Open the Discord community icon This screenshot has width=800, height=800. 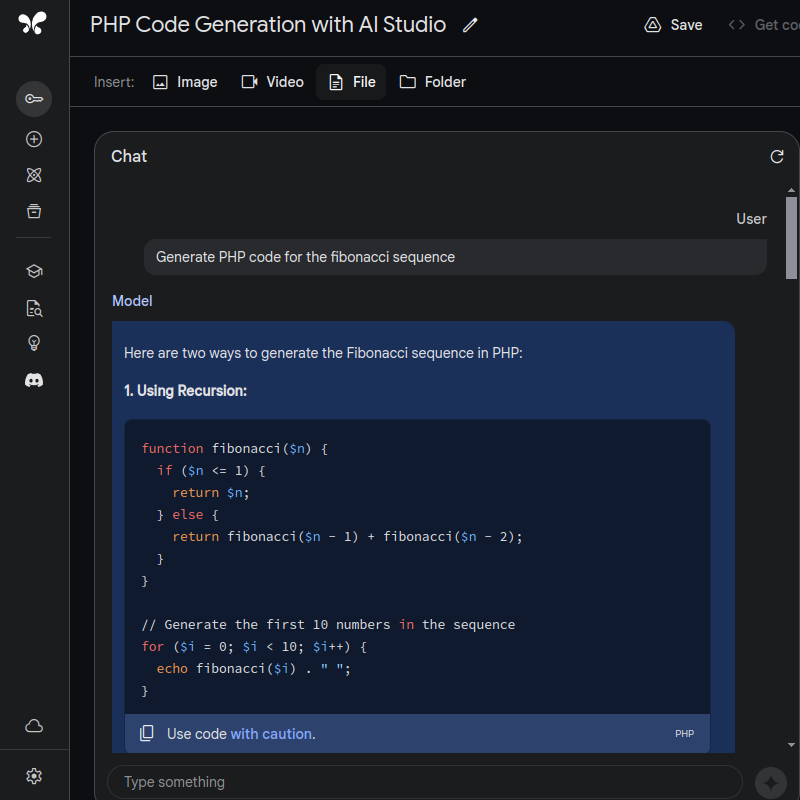34,380
